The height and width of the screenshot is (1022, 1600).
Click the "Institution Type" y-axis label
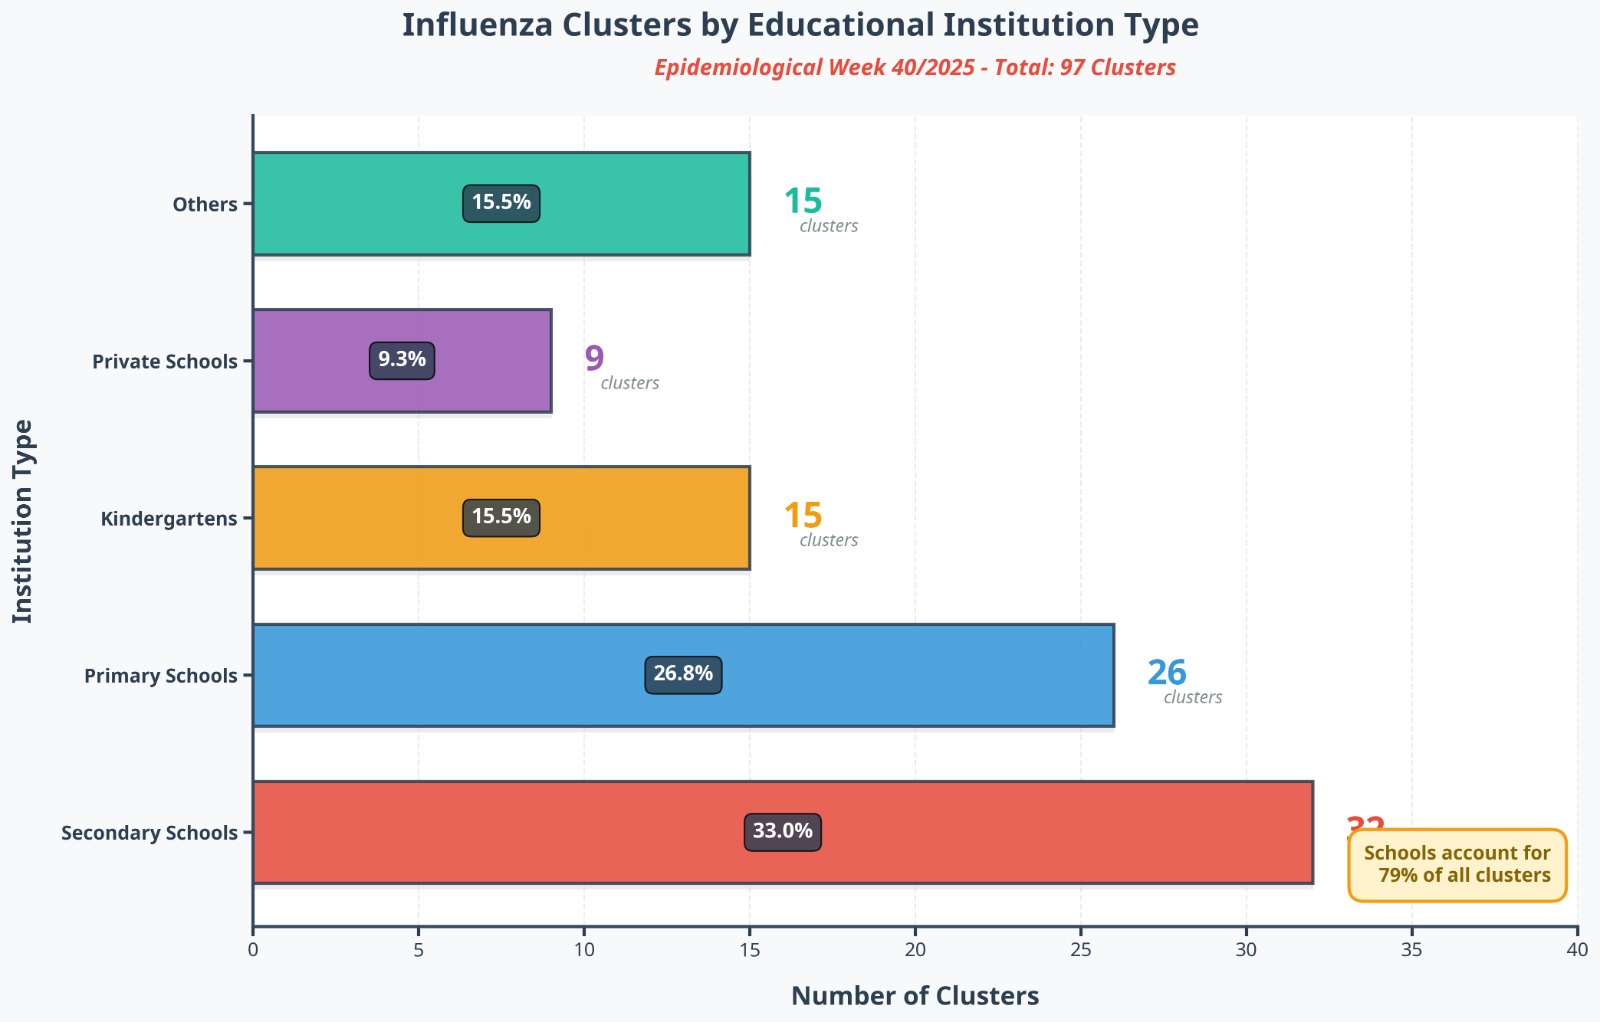click(23, 521)
